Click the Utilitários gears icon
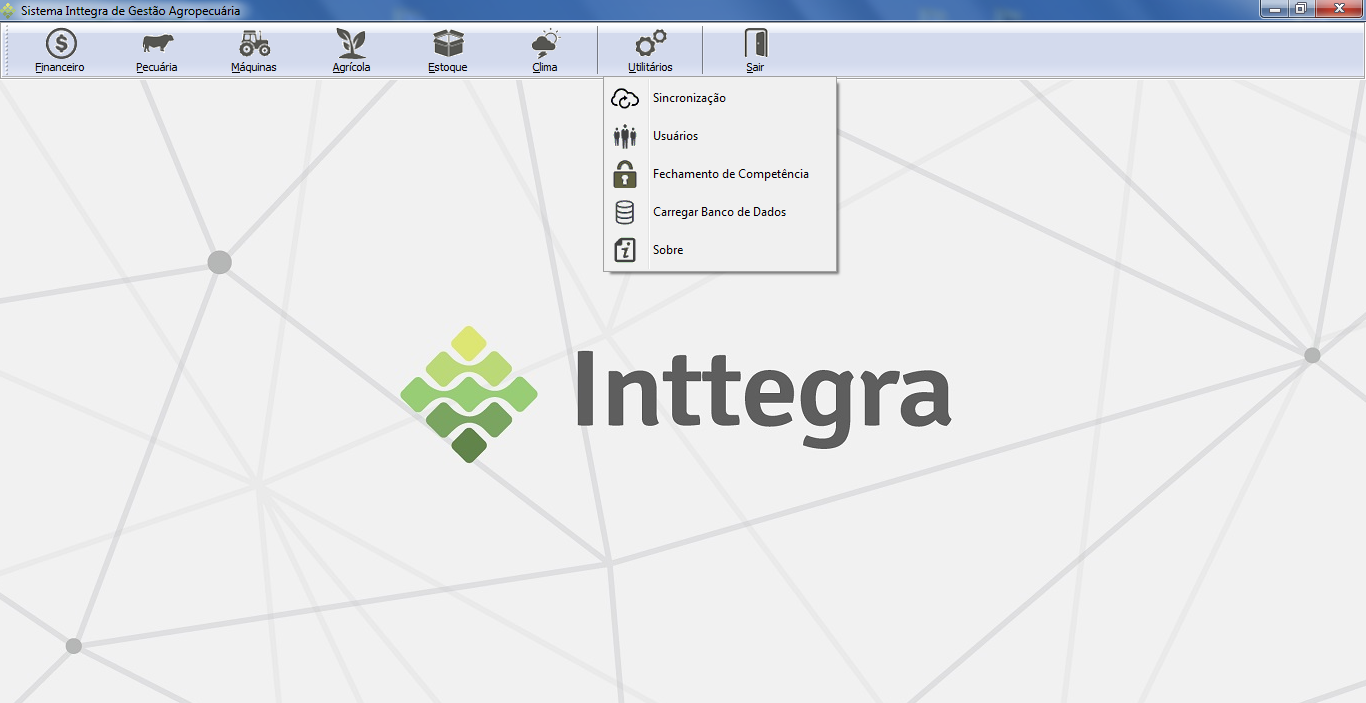 [651, 44]
